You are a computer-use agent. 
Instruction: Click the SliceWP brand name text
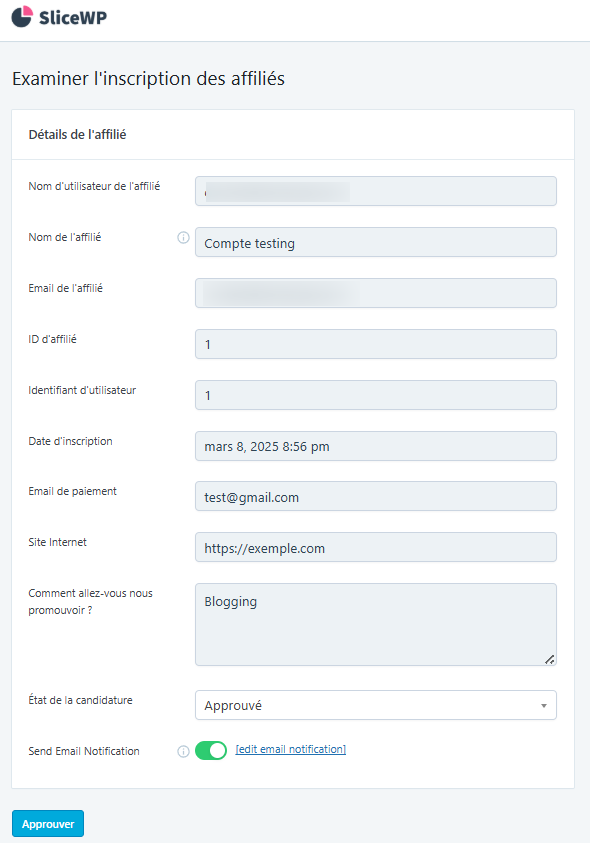(73, 18)
